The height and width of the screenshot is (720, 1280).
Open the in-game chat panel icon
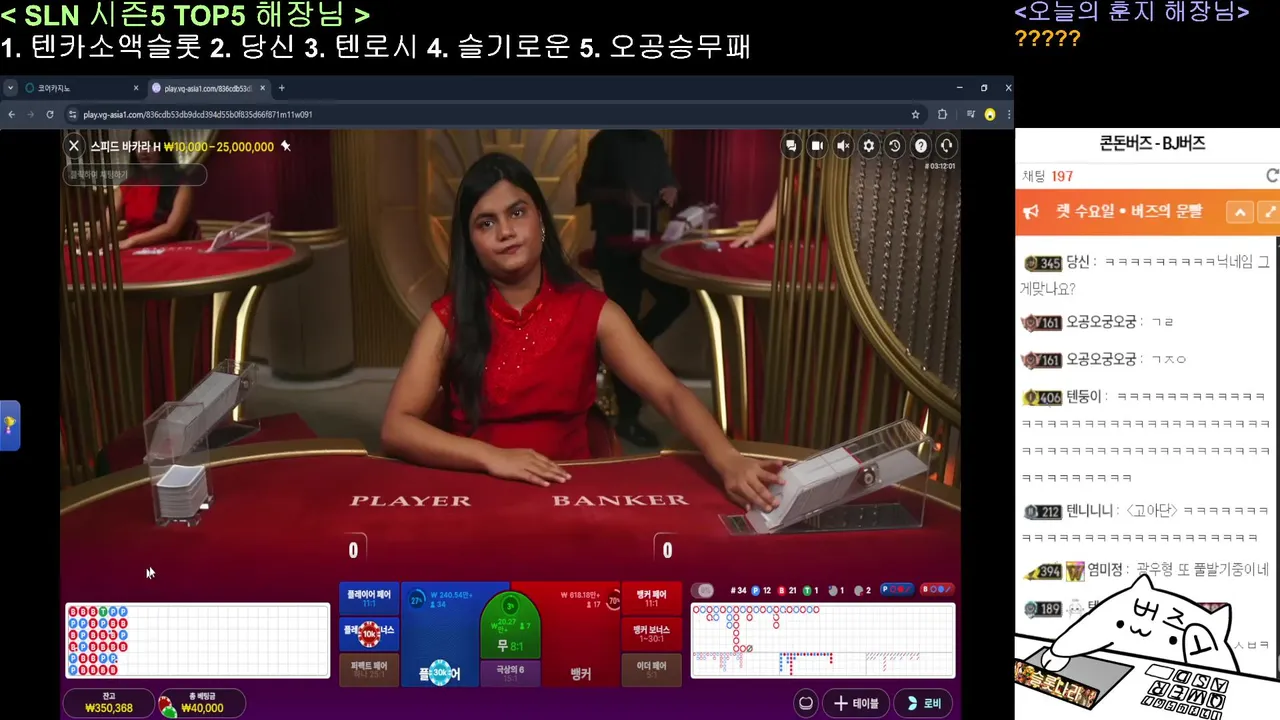[791, 146]
